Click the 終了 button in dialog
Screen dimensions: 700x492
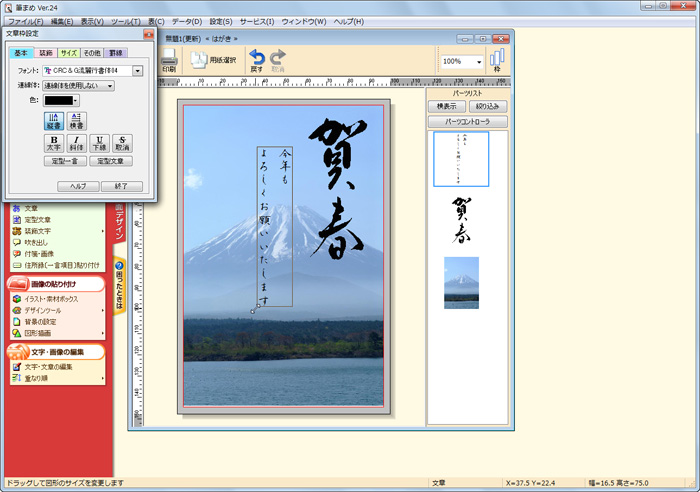click(x=121, y=186)
